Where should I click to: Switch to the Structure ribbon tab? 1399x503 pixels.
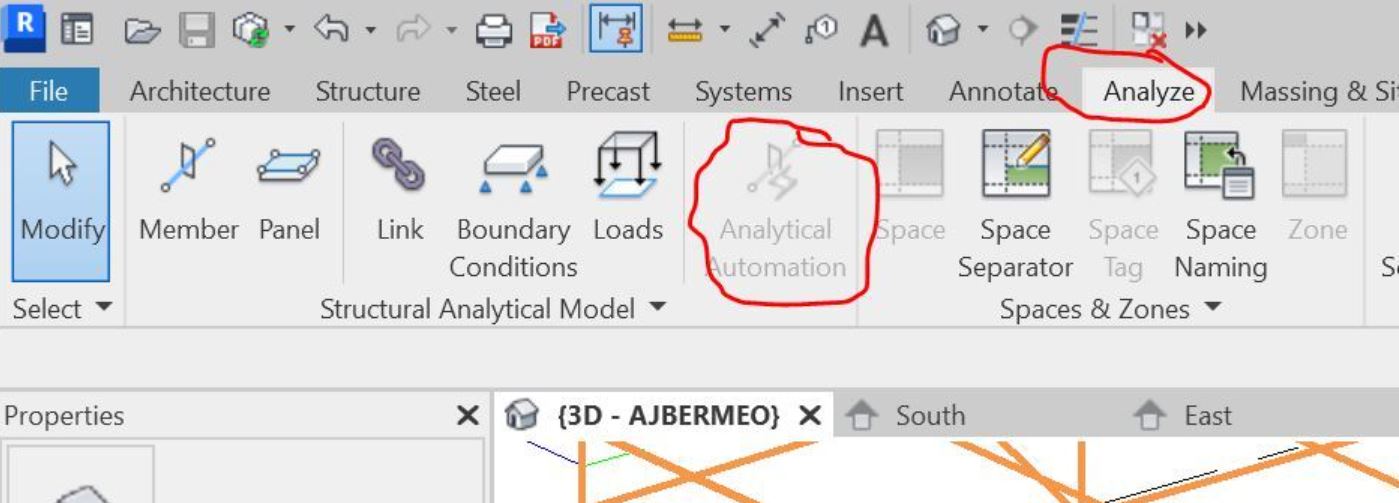(x=367, y=92)
